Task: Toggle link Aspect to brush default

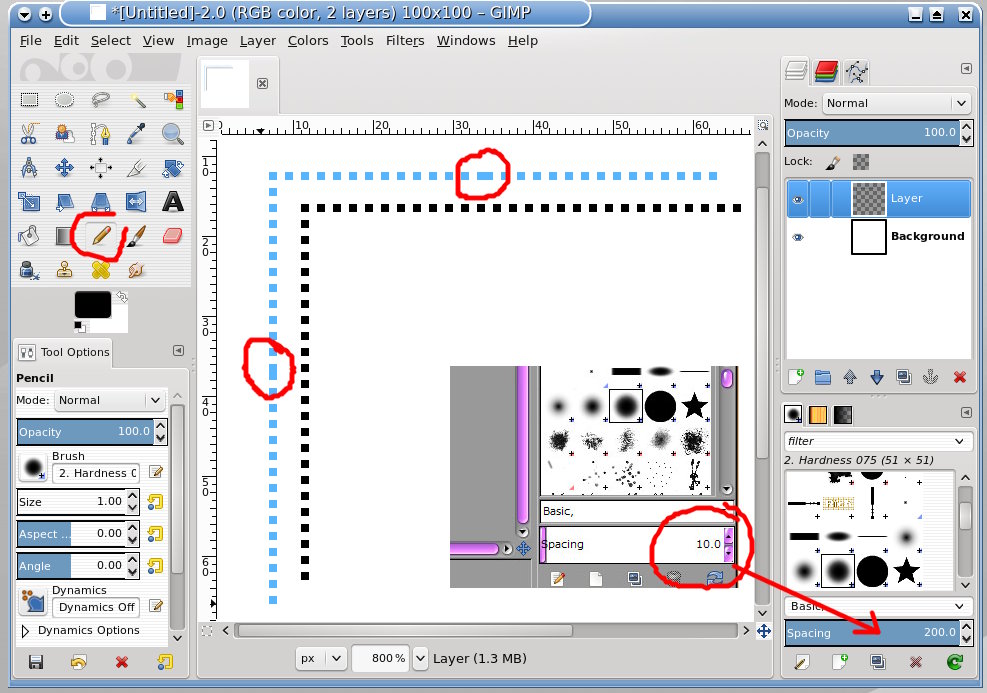Action: click(x=155, y=534)
